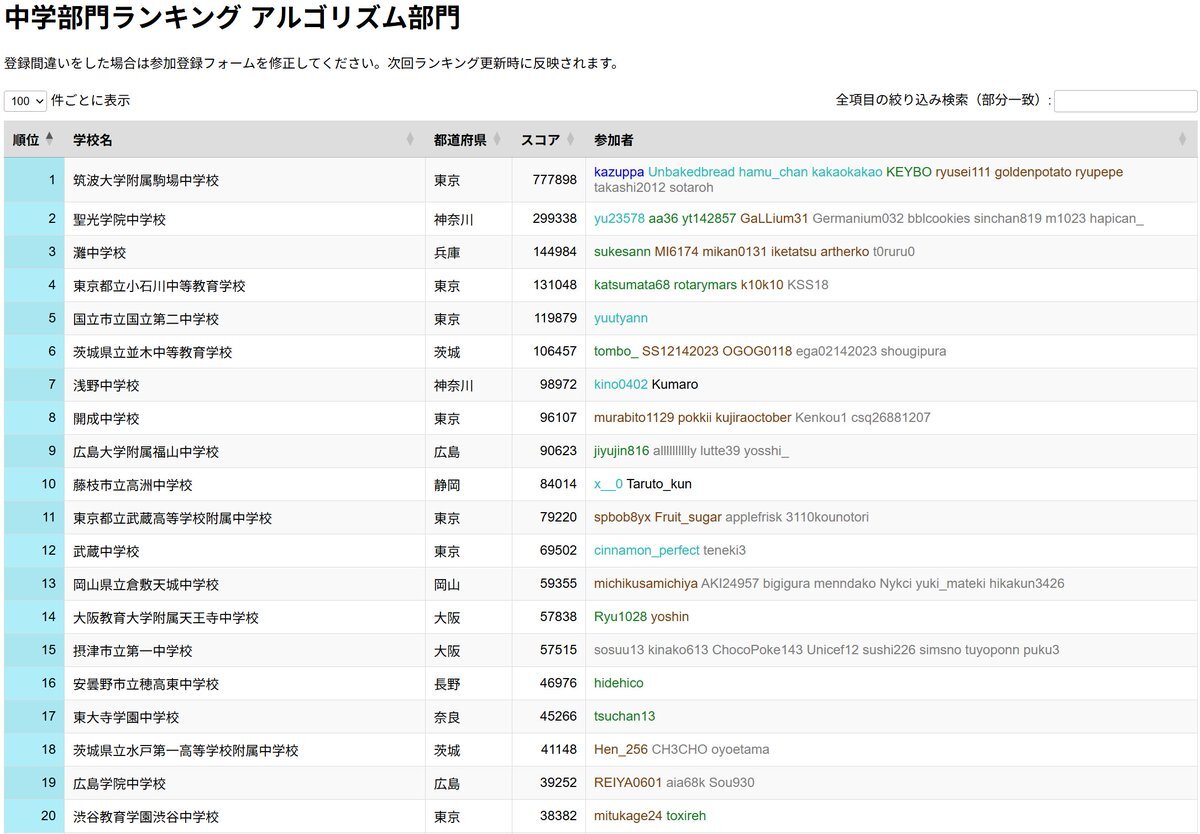Select 武蔵中学校 school name cell

(x=245, y=551)
